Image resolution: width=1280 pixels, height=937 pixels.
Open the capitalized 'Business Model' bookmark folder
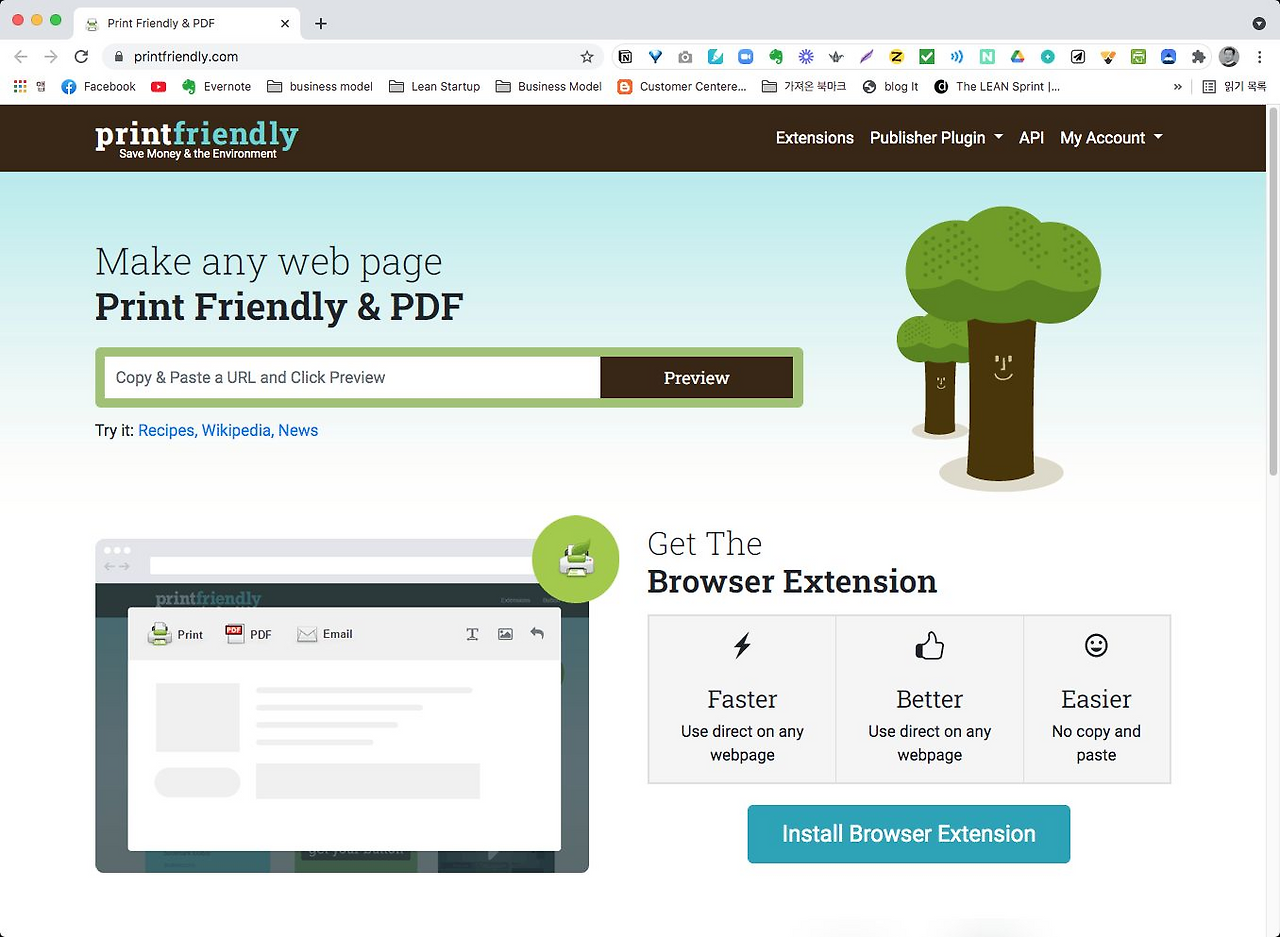549,87
